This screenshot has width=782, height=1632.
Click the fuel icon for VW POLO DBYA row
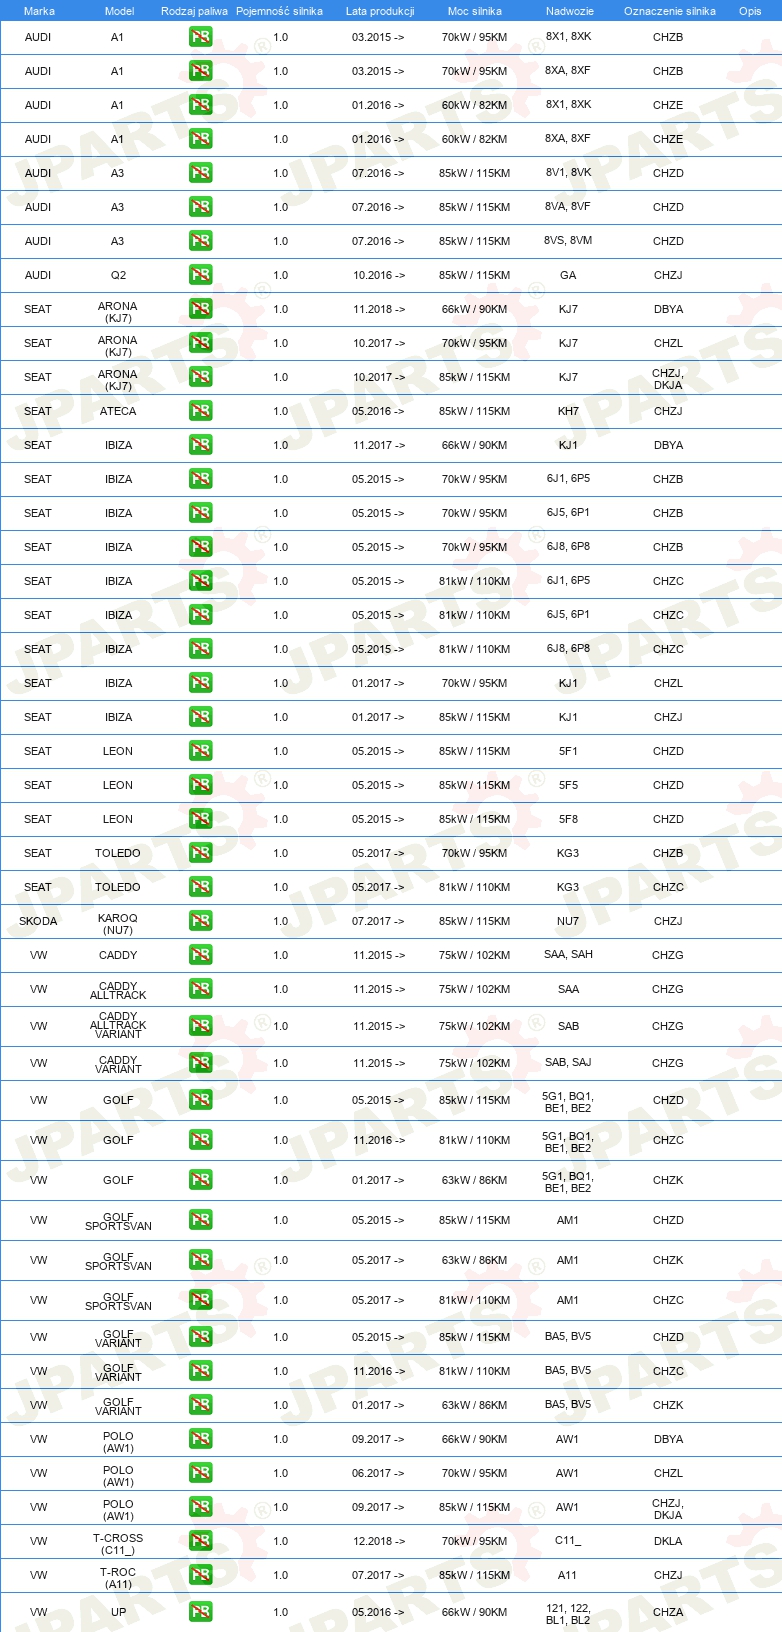pyautogui.click(x=200, y=1439)
